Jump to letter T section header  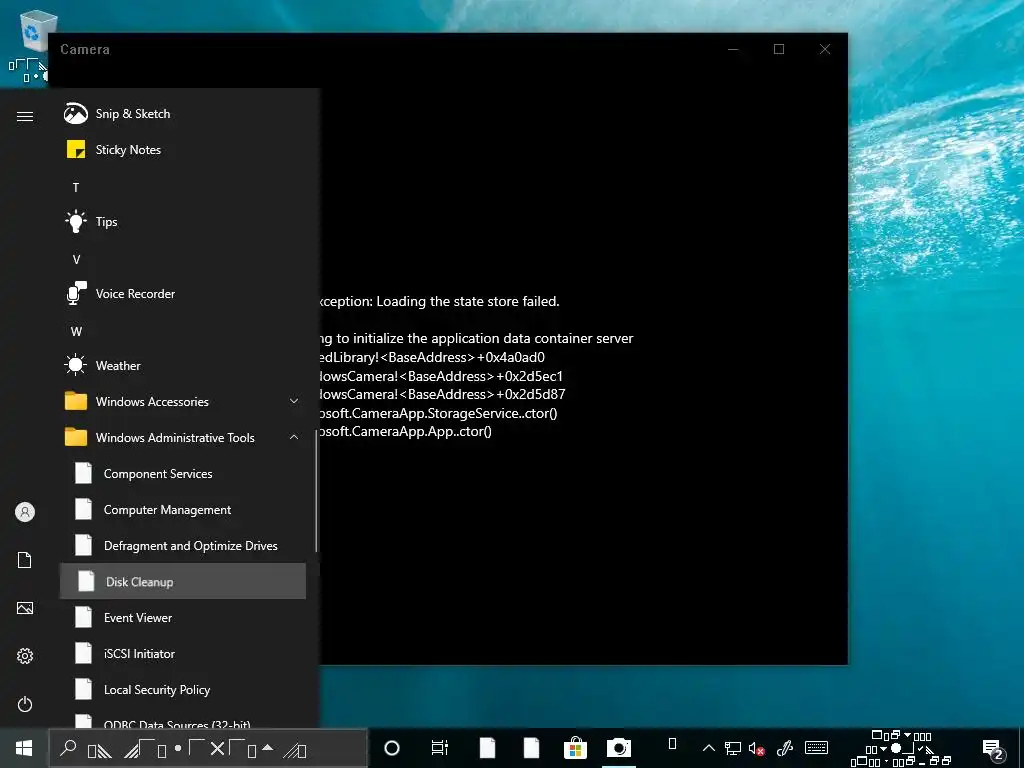(x=76, y=188)
